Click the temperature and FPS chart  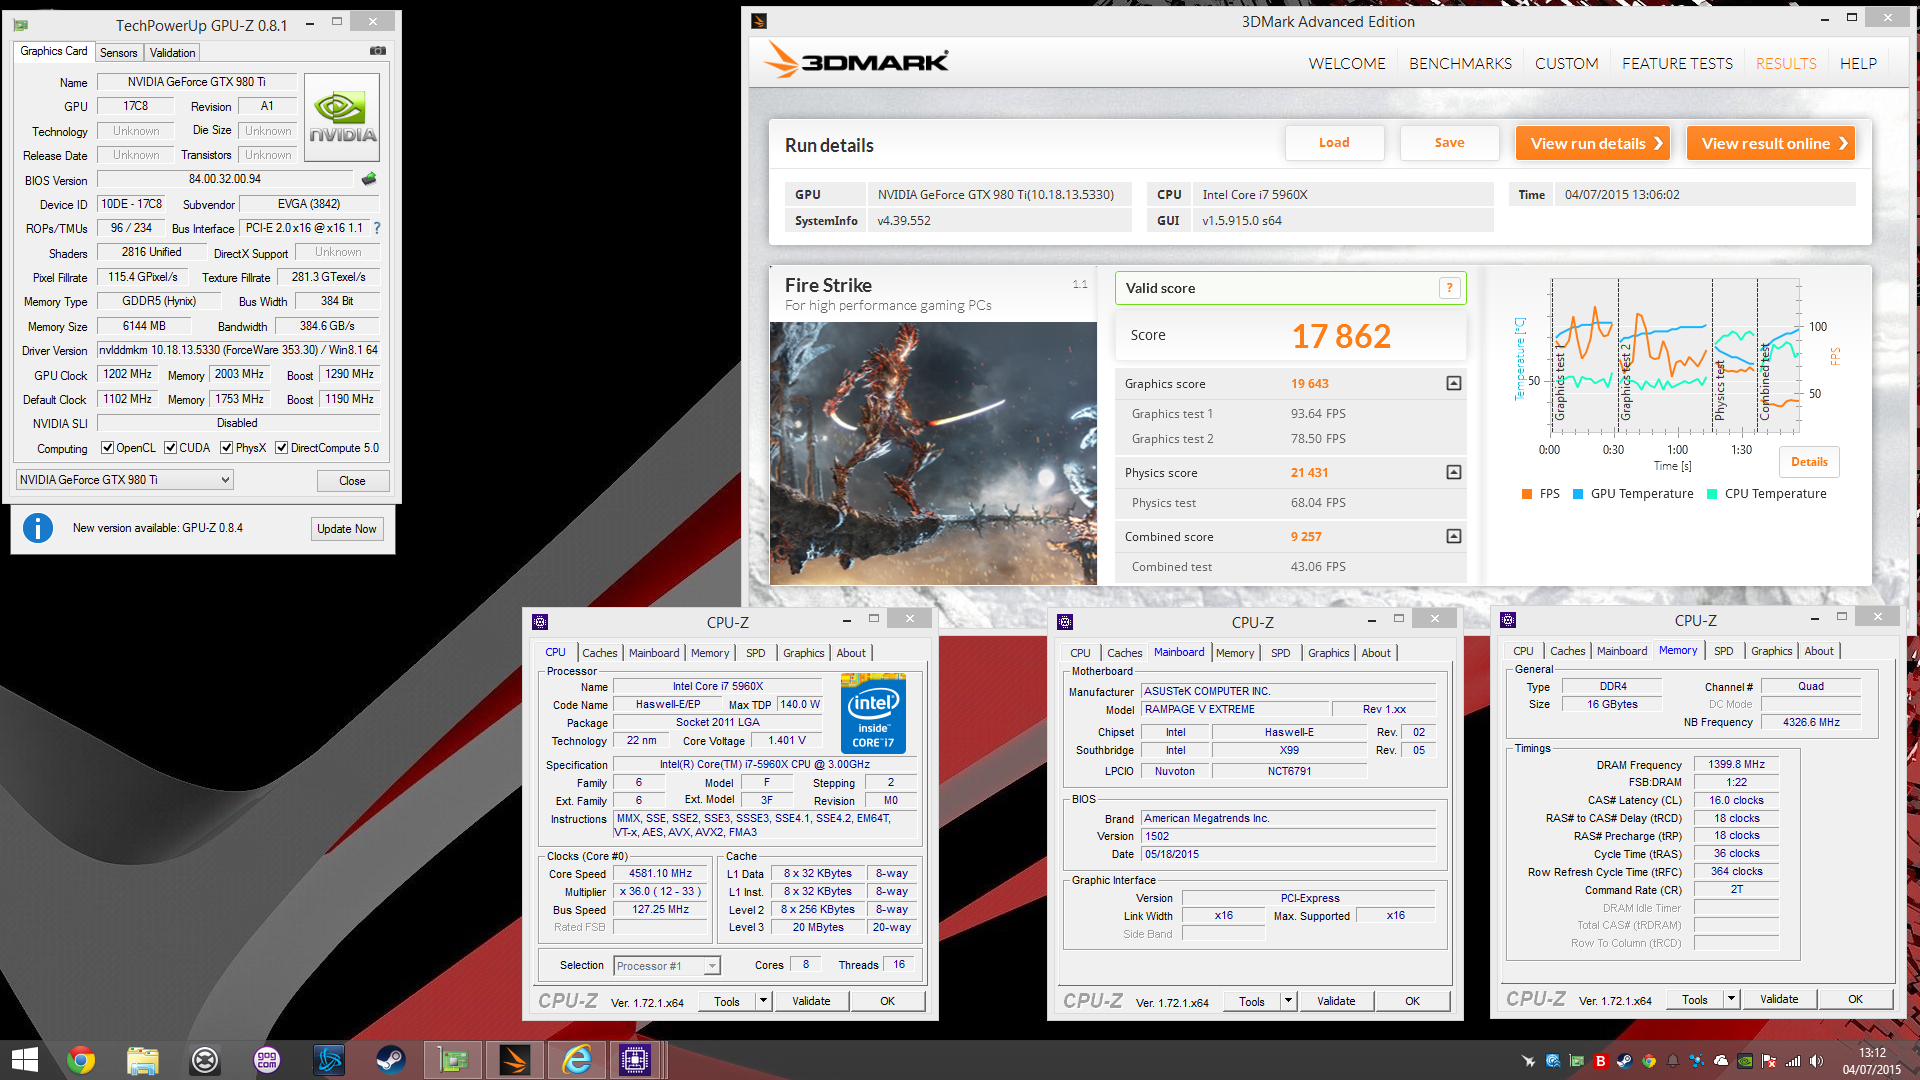(1675, 357)
